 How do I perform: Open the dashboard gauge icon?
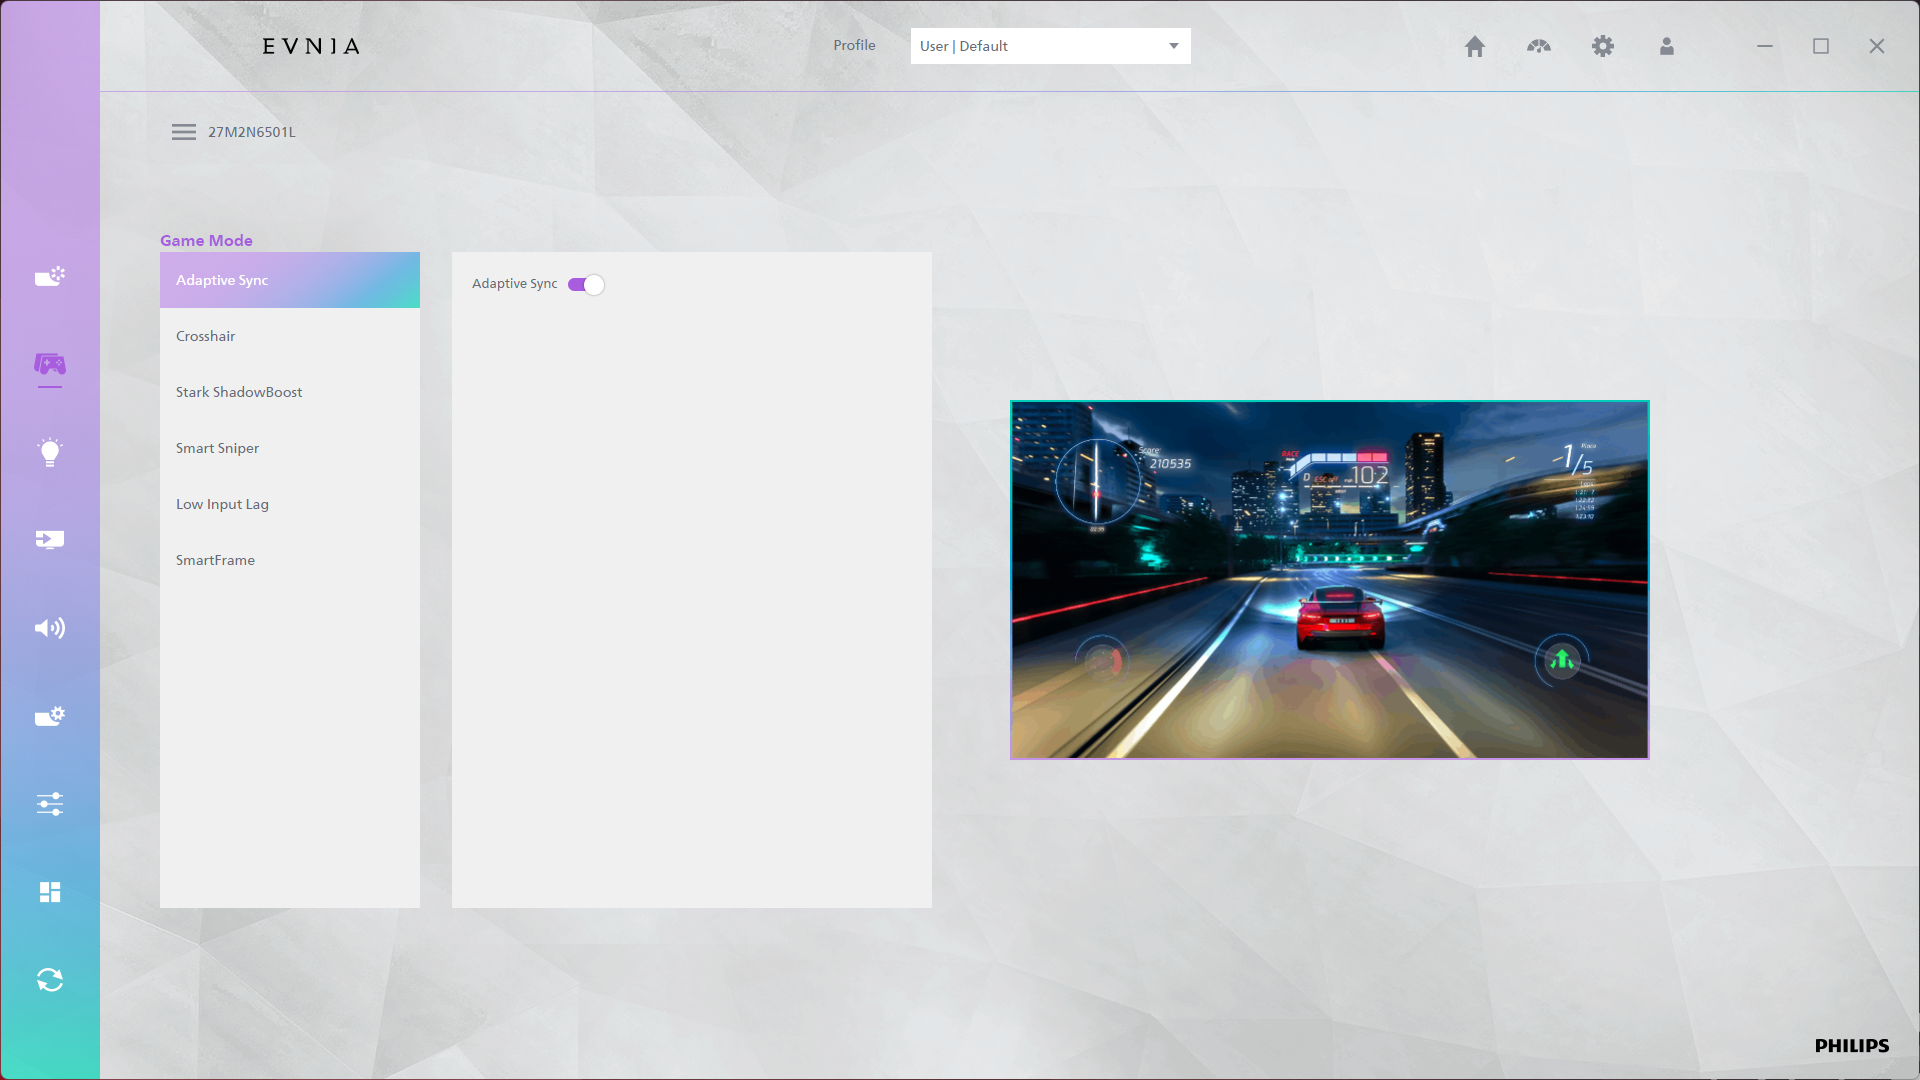(x=1538, y=46)
